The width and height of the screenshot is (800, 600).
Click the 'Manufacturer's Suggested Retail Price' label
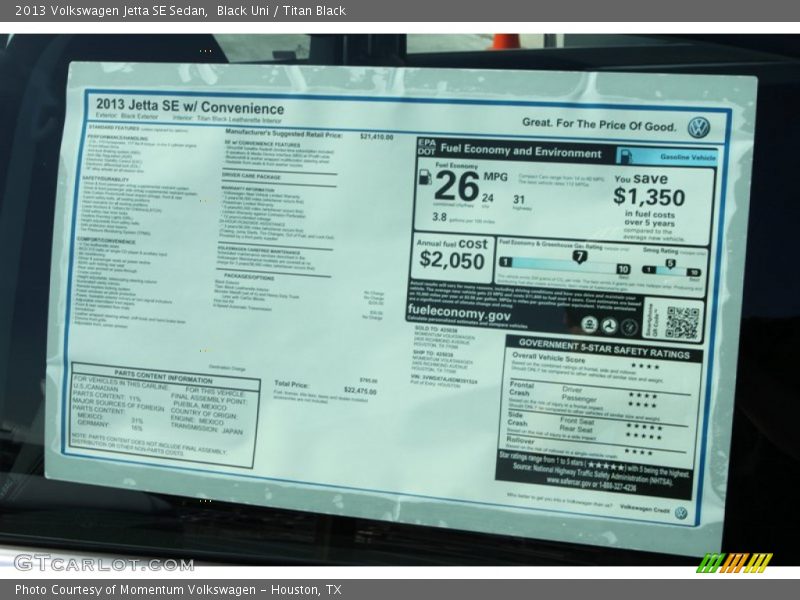(284, 133)
